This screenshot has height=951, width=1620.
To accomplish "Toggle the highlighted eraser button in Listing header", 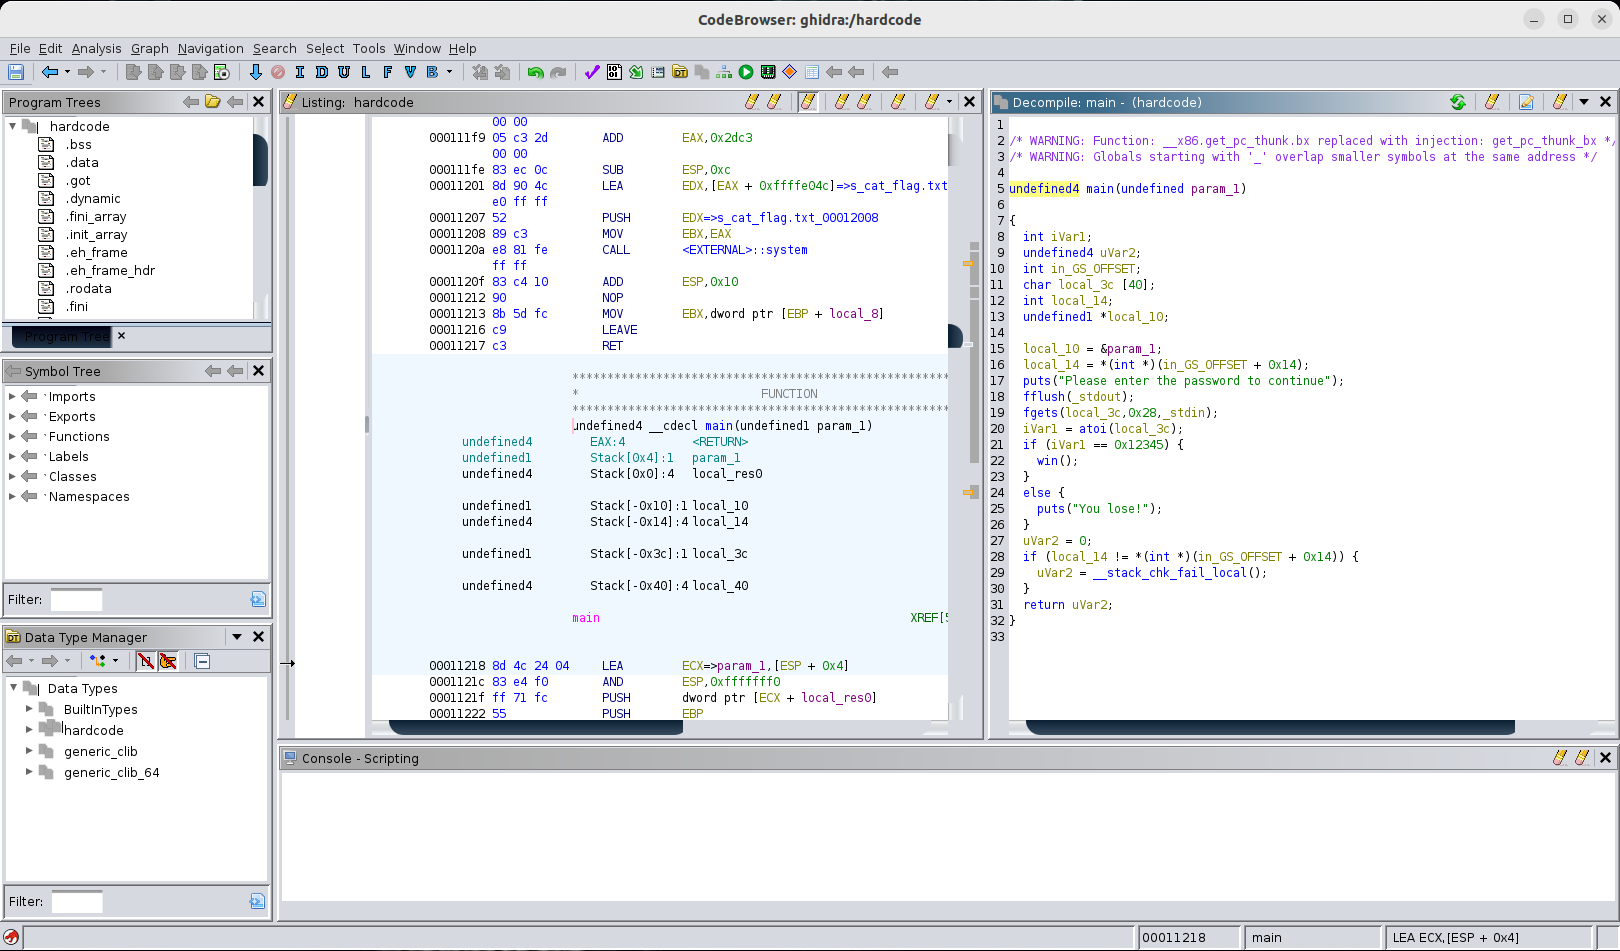I will pyautogui.click(x=808, y=102).
